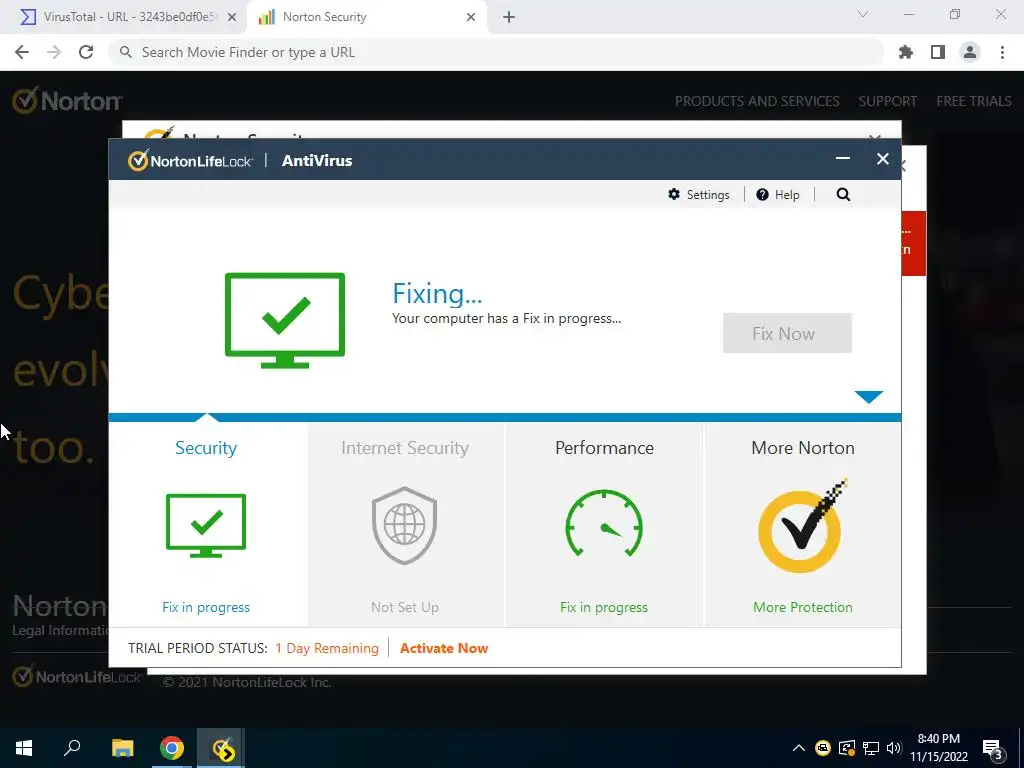Click the More Norton yellow checkmark logo
The image size is (1024, 768).
coord(803,526)
